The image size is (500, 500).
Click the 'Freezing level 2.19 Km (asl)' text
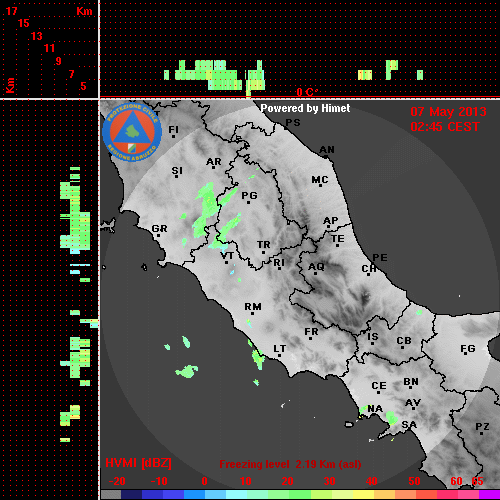tap(290, 464)
